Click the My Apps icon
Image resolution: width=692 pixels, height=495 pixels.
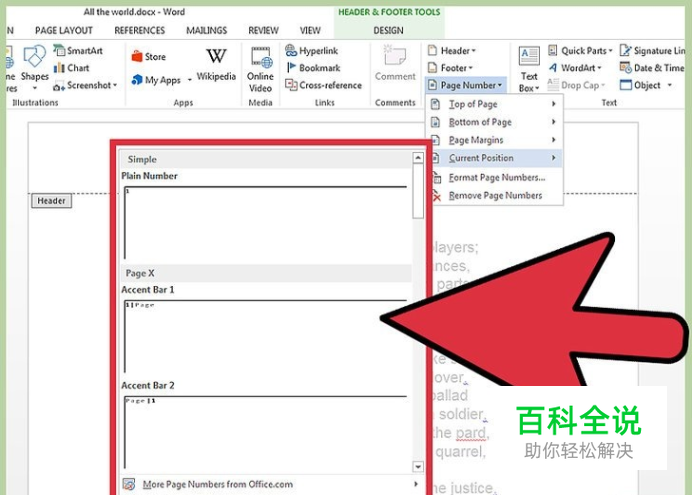pos(137,79)
